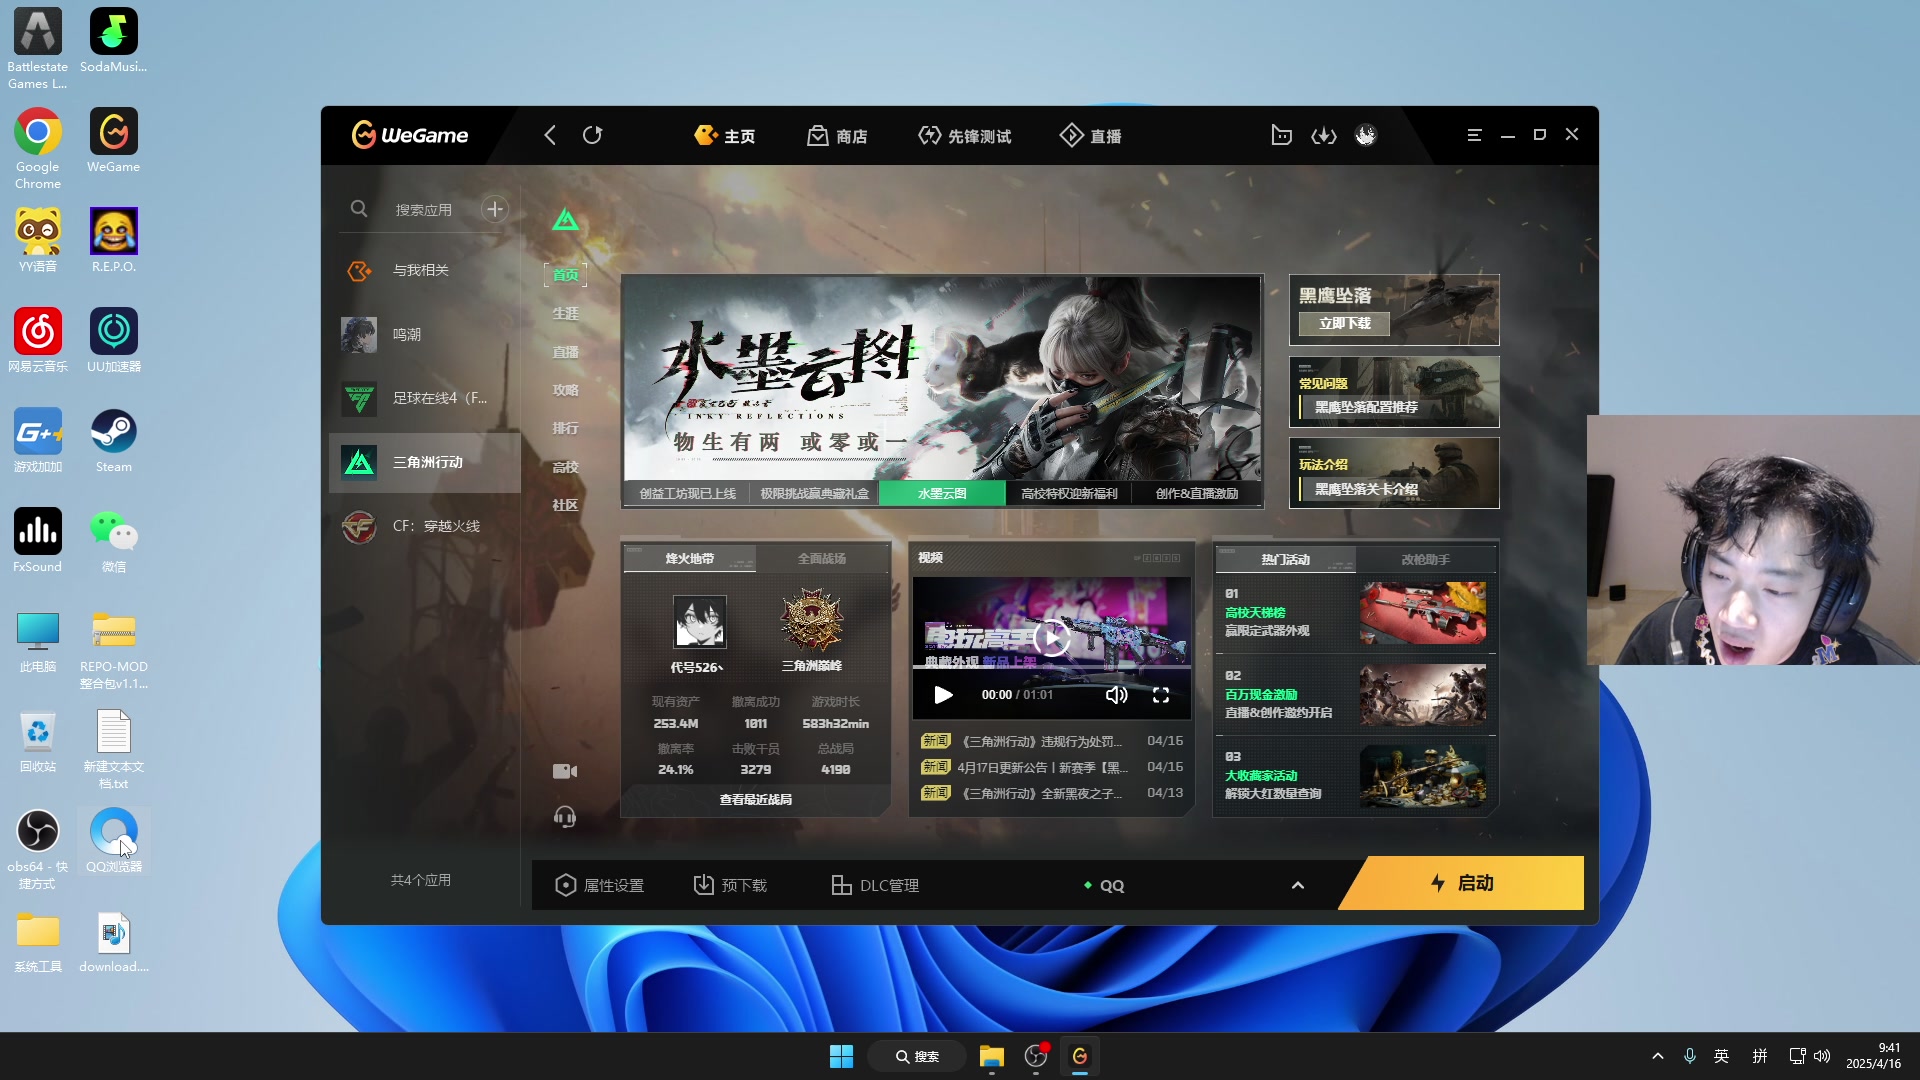1920x1080 pixels.
Task: Open the 商店 store tab
Action: coord(837,136)
